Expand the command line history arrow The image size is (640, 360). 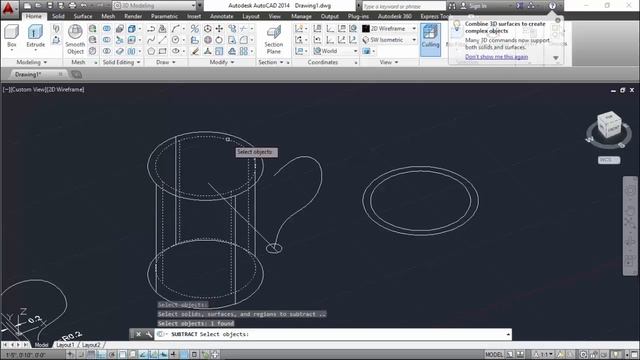[508, 334]
